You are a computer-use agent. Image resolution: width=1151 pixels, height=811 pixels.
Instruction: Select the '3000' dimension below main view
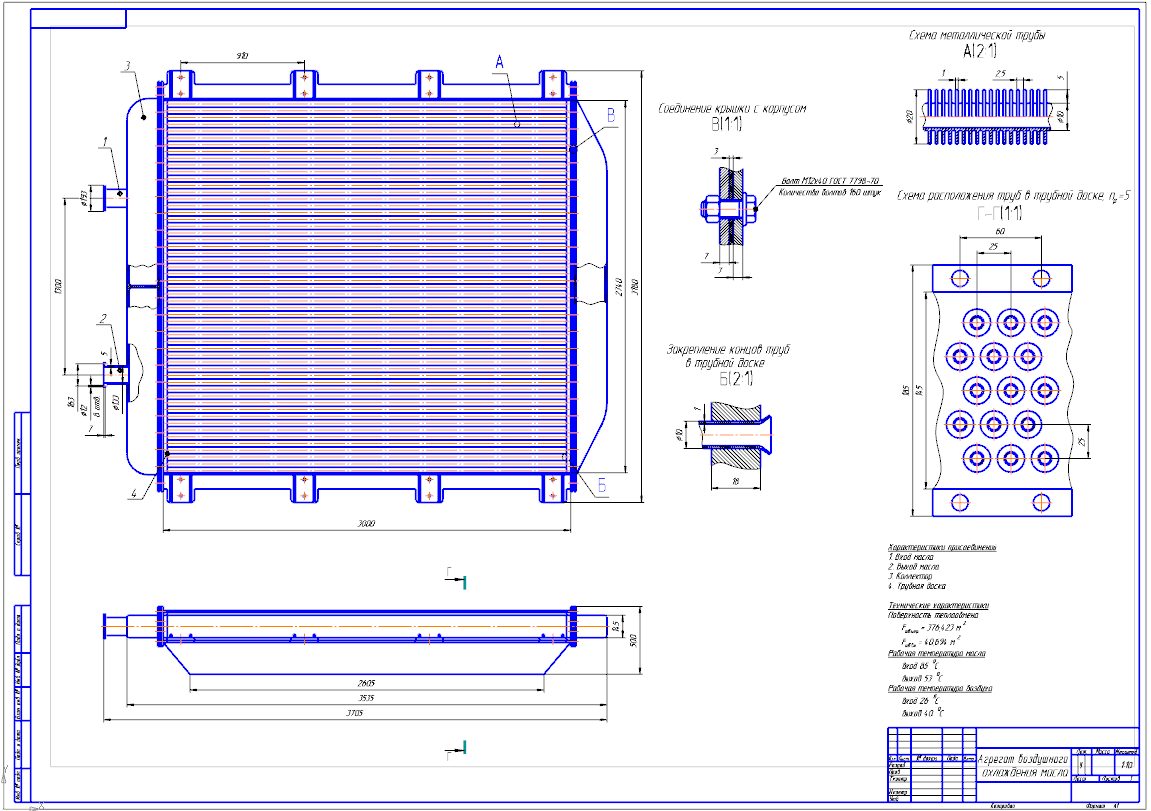[x=366, y=524]
